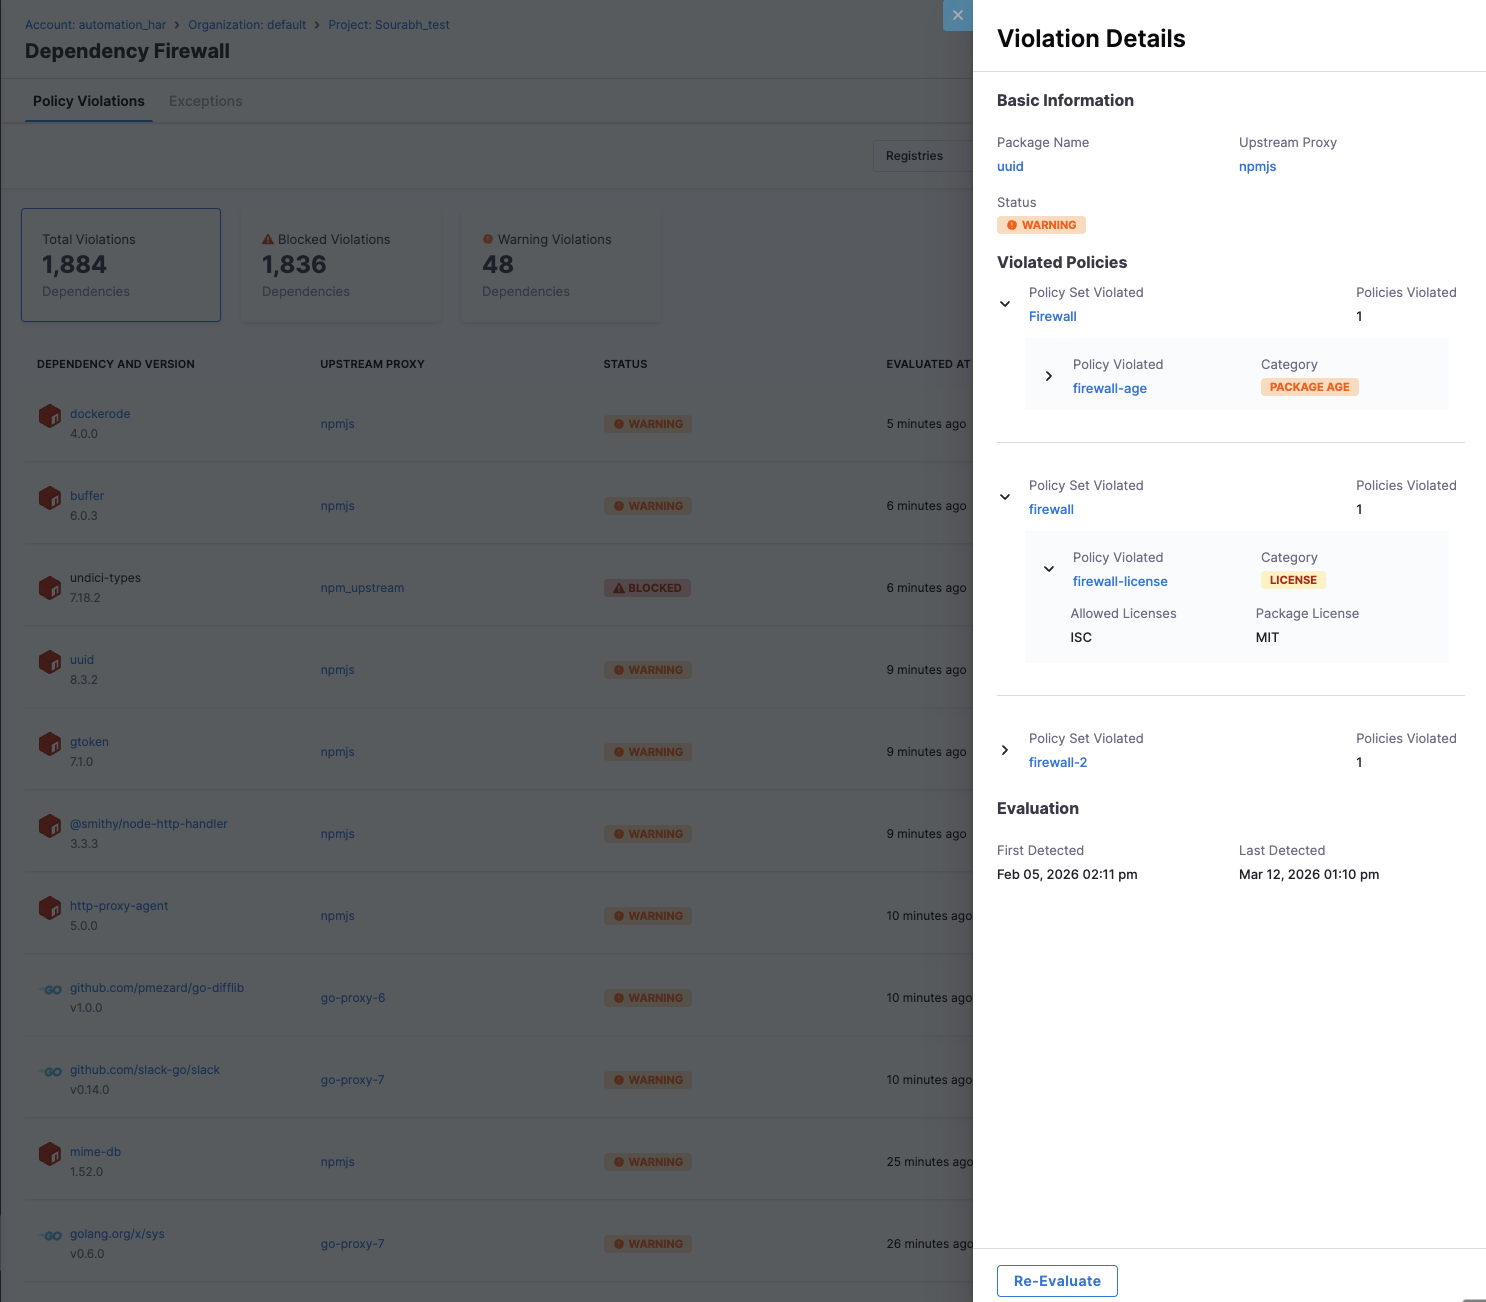
Task: Click the warning triangle icon in Blocked Violations card
Action: 268,239
